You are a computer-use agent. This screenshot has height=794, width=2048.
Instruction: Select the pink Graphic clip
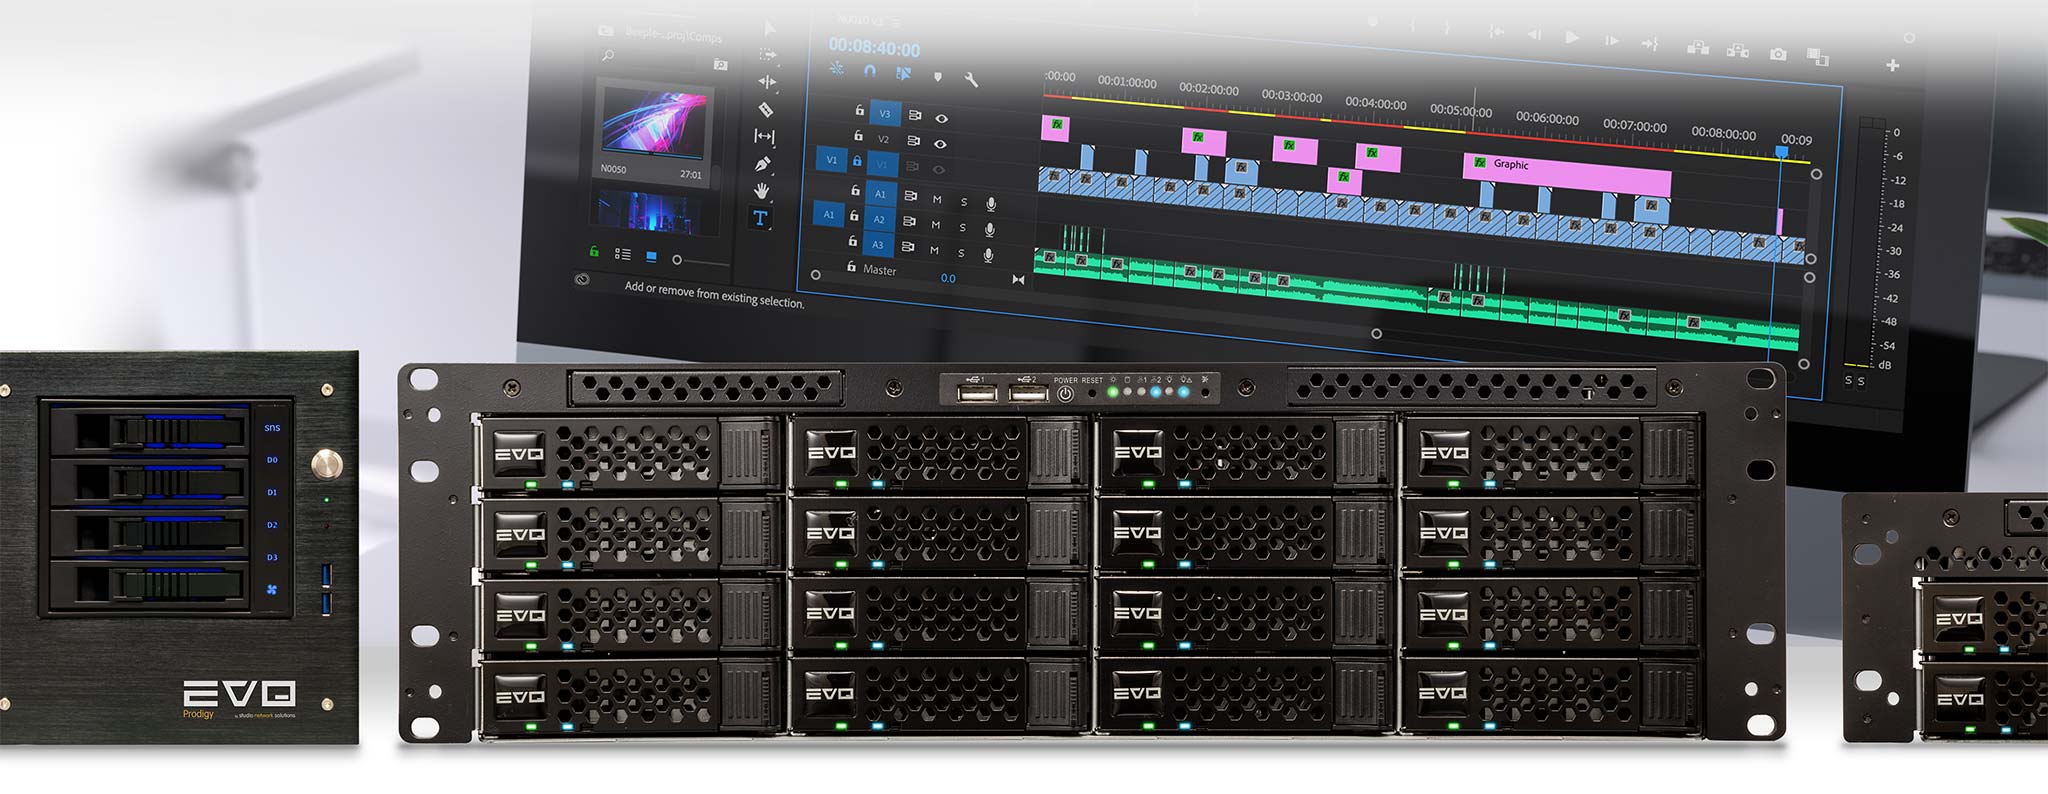(x=1567, y=174)
